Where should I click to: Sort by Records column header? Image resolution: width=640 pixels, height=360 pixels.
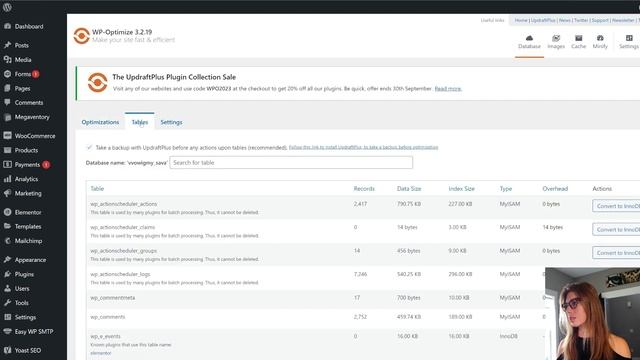(x=364, y=189)
